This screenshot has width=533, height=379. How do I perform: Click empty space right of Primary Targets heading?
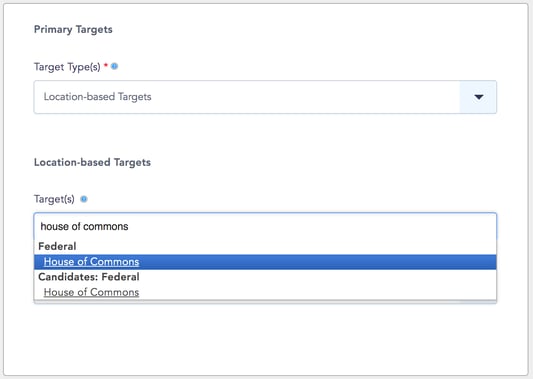coord(306,30)
